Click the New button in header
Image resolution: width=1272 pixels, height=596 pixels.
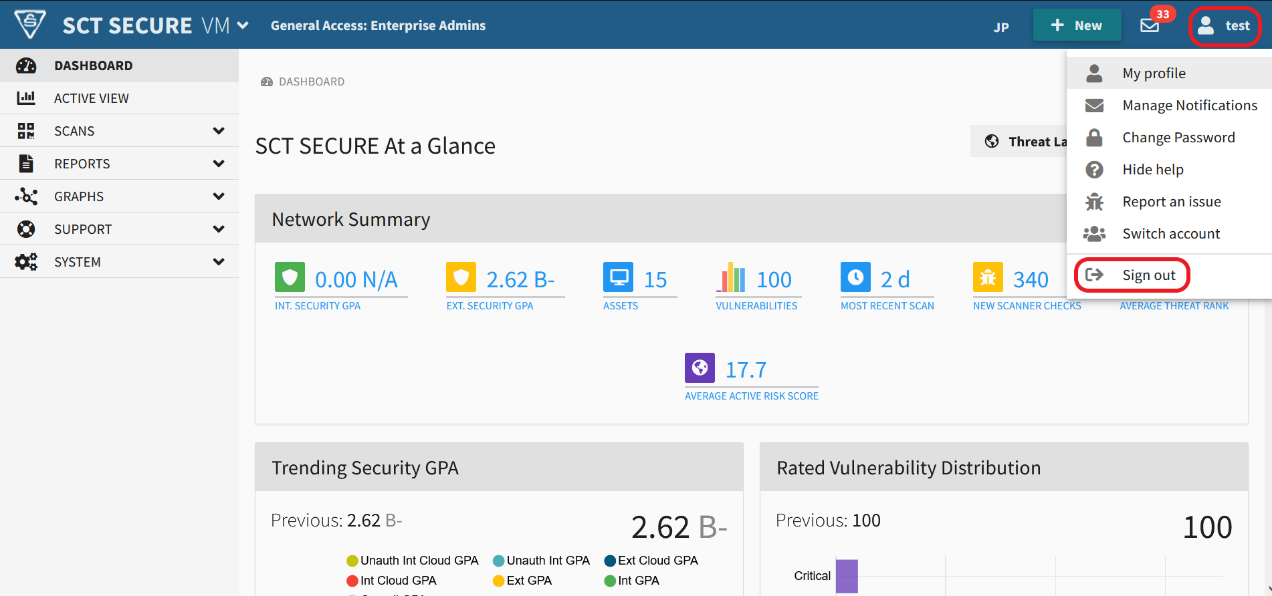pyautogui.click(x=1077, y=26)
